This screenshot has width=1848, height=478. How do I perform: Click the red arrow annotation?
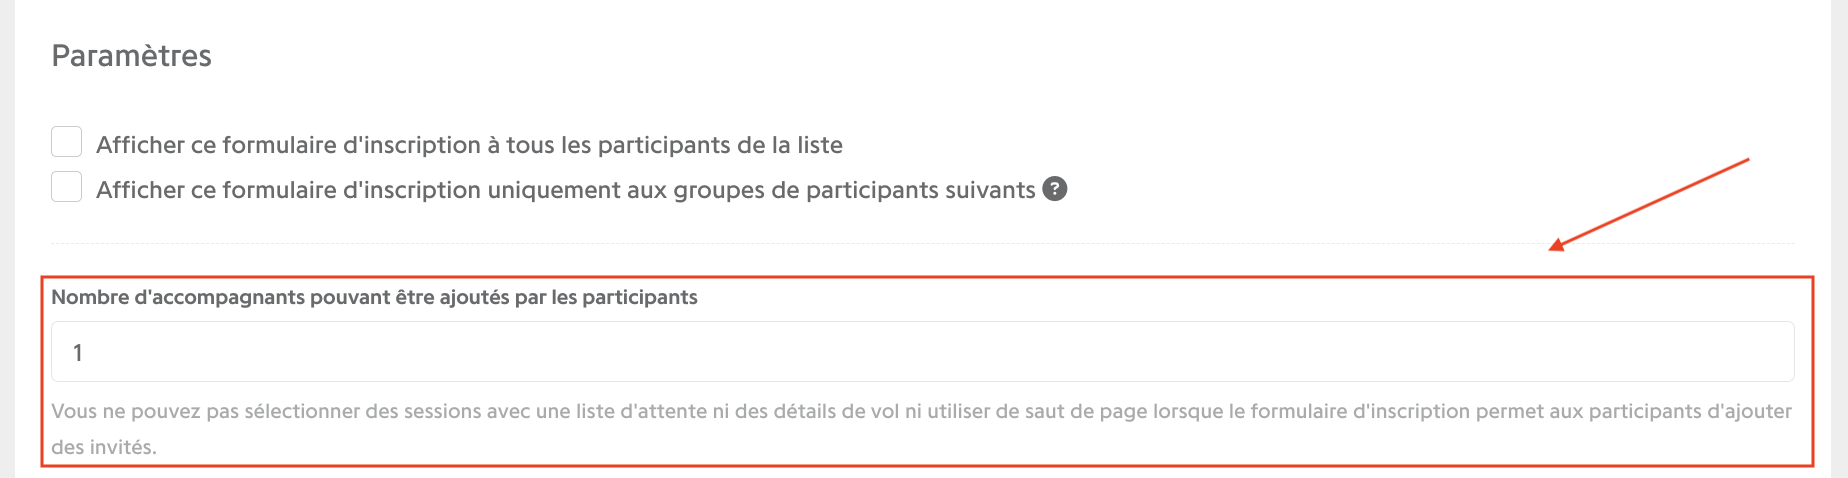point(1649,204)
